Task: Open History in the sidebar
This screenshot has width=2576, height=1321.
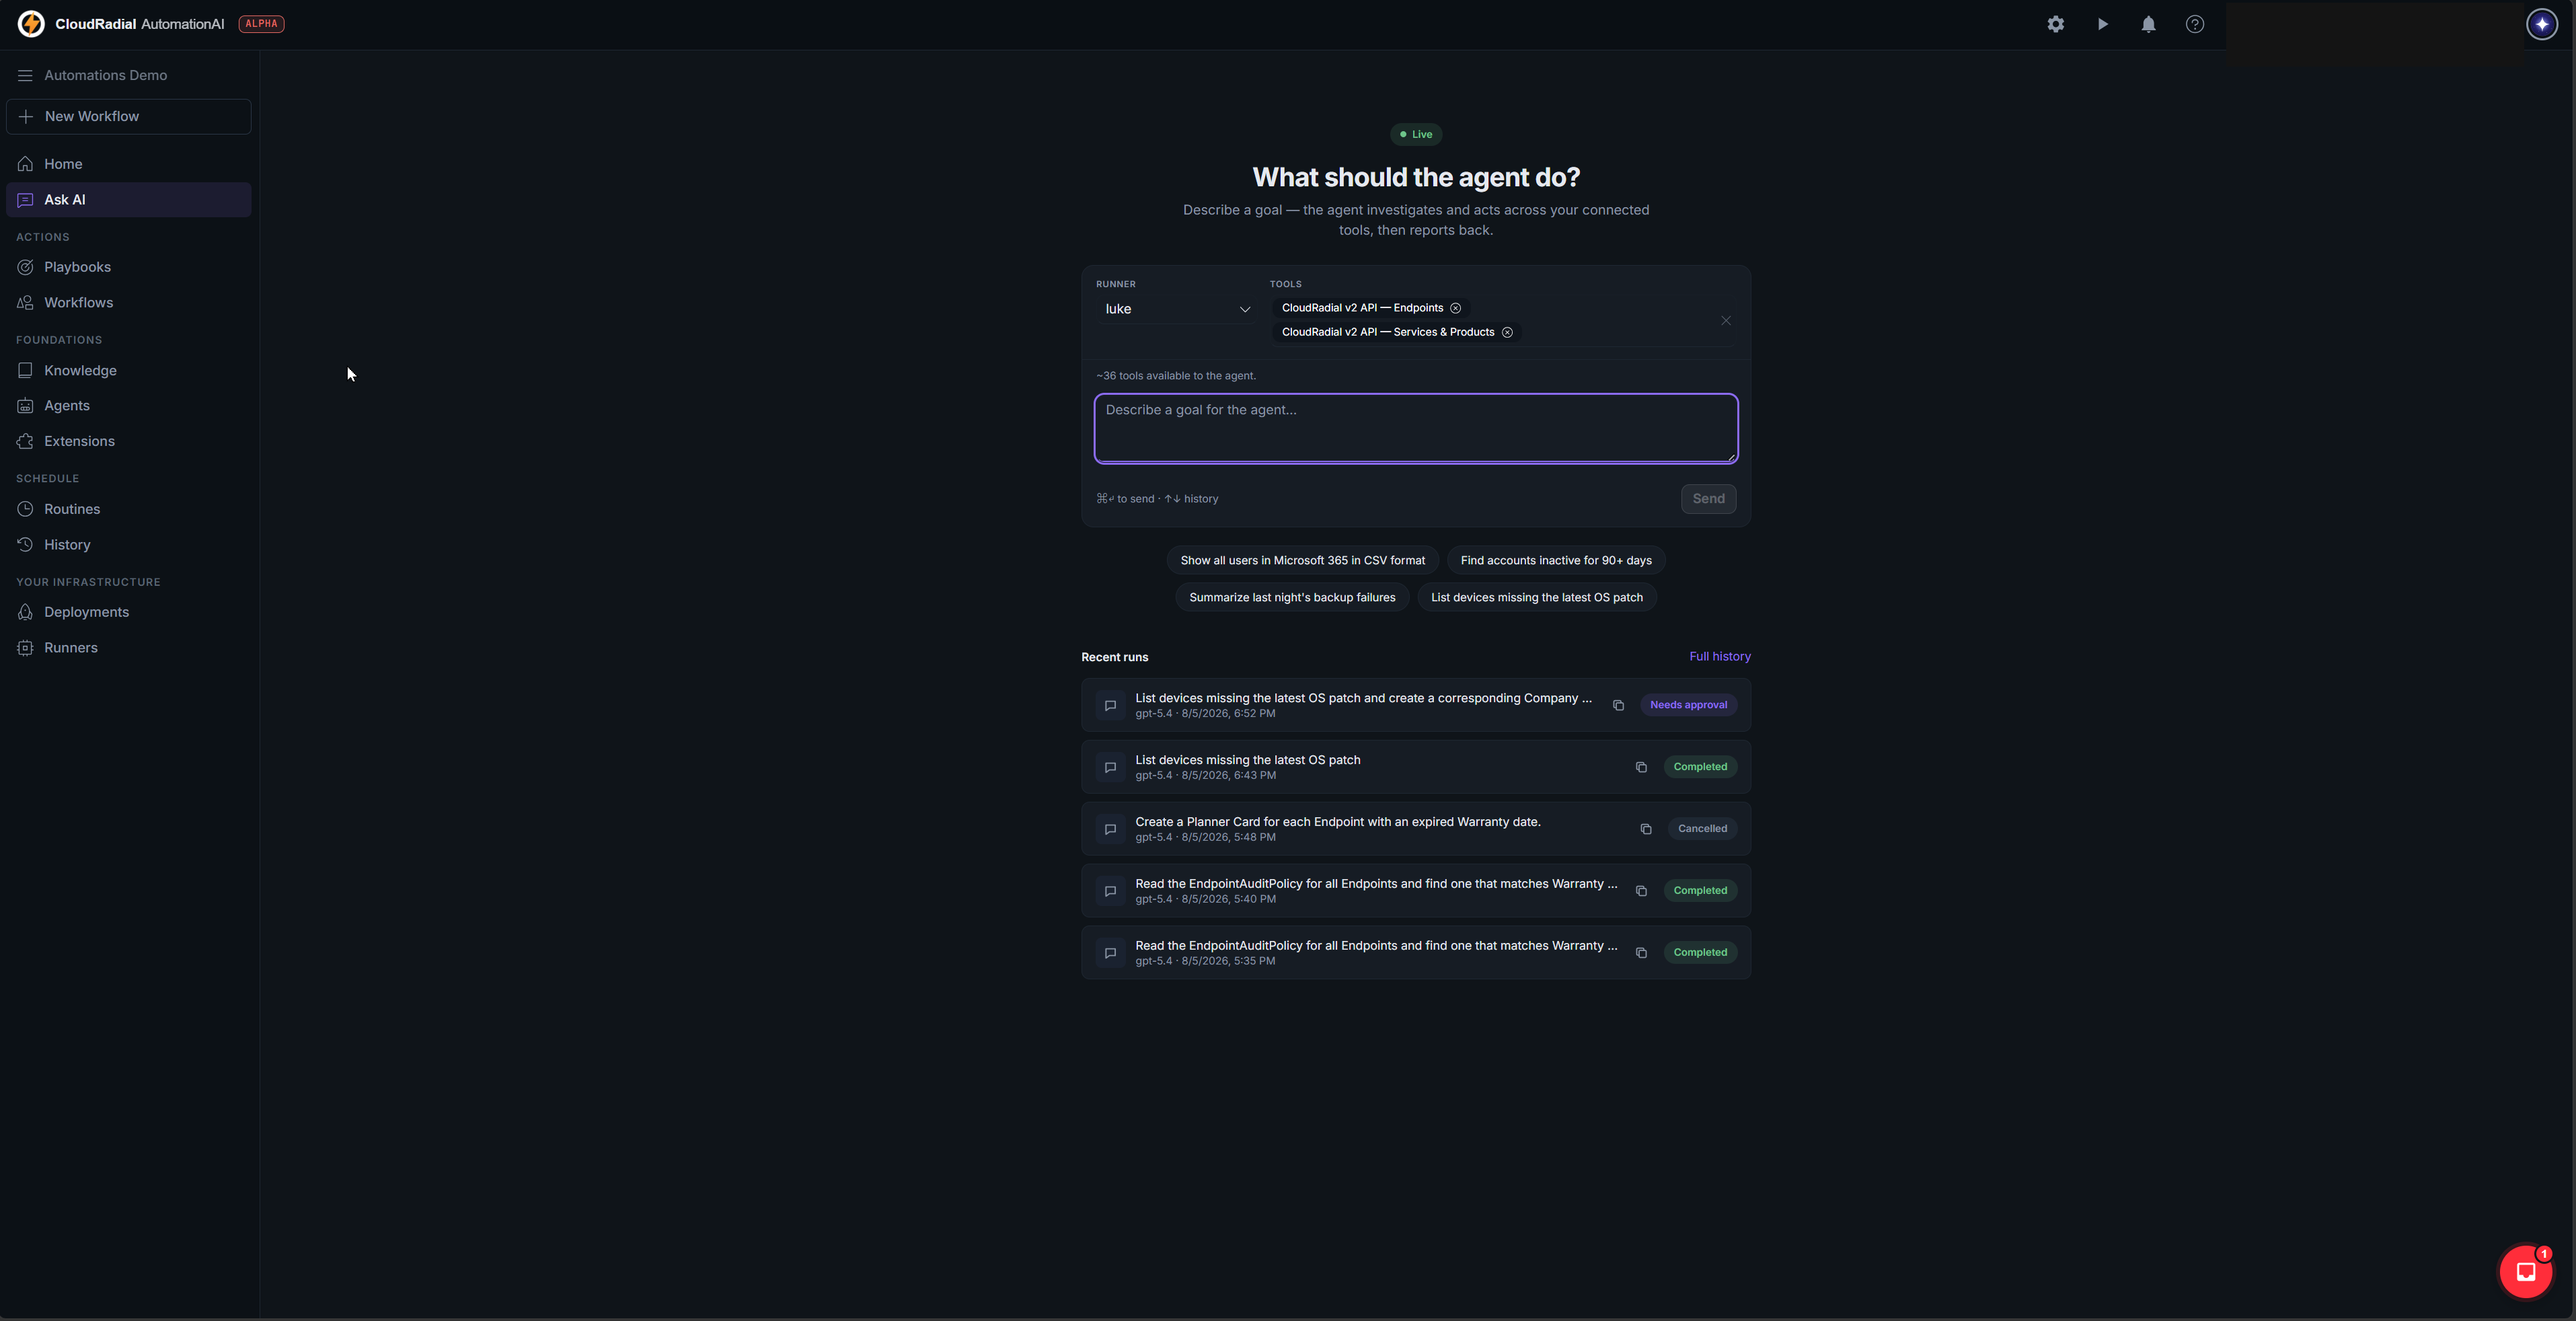Action: (128, 544)
